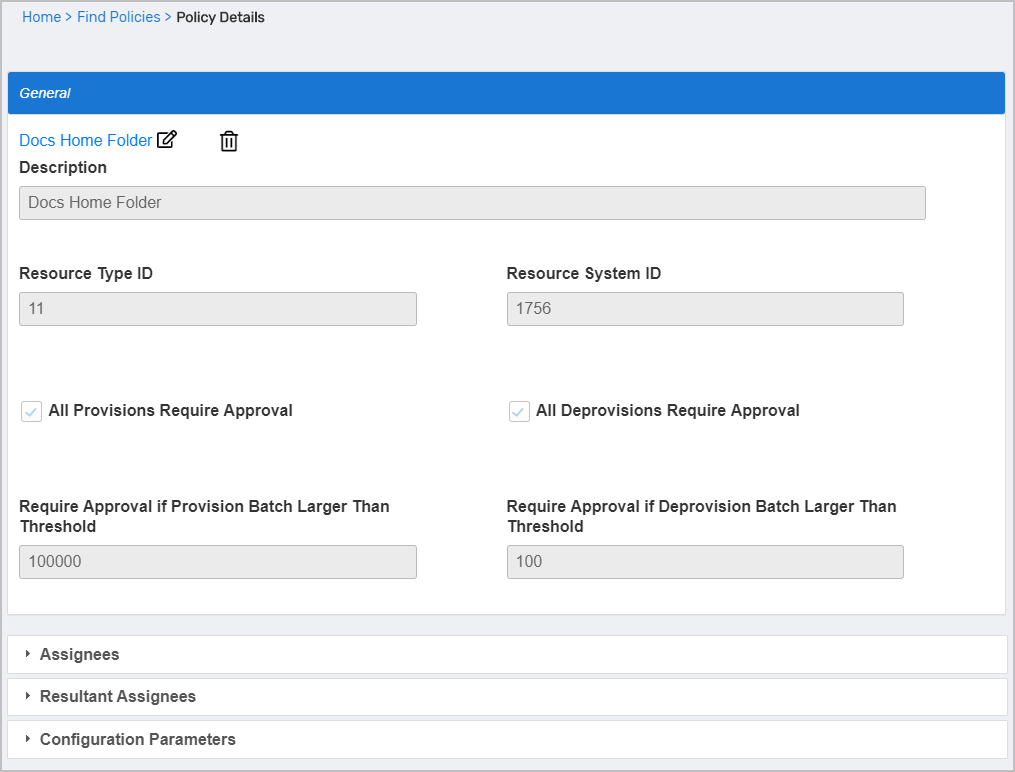
Task: Click the Provision batch threshold field showing 100000
Action: tap(217, 562)
